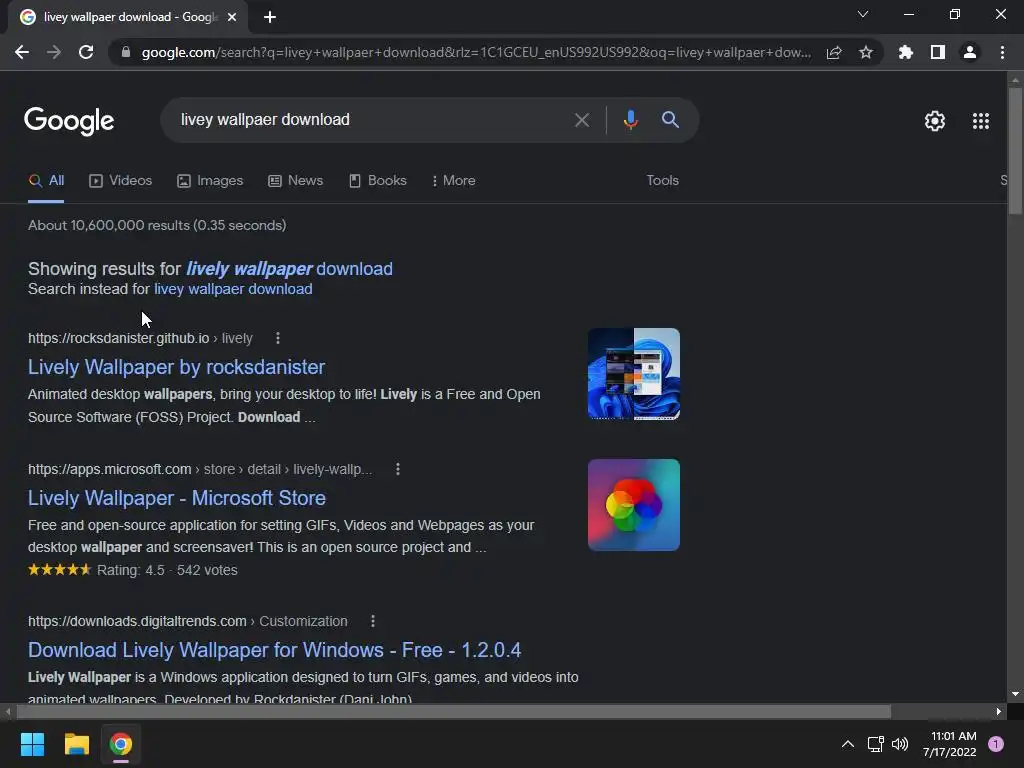The height and width of the screenshot is (768, 1024).
Task: Start voice search with the microphone icon
Action: click(x=630, y=120)
